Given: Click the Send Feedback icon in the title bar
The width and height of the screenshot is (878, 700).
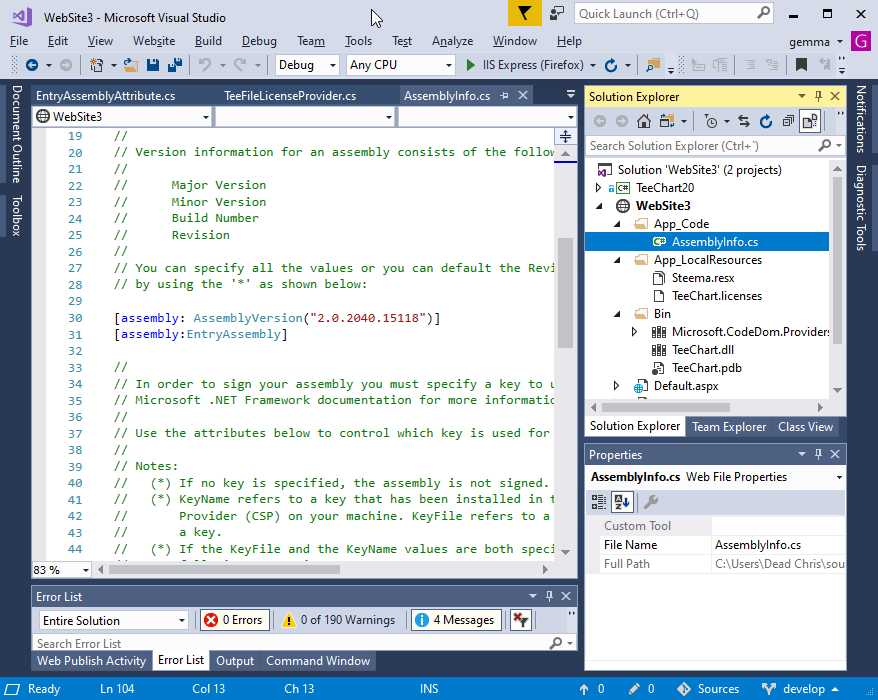Looking at the screenshot, I should [557, 13].
